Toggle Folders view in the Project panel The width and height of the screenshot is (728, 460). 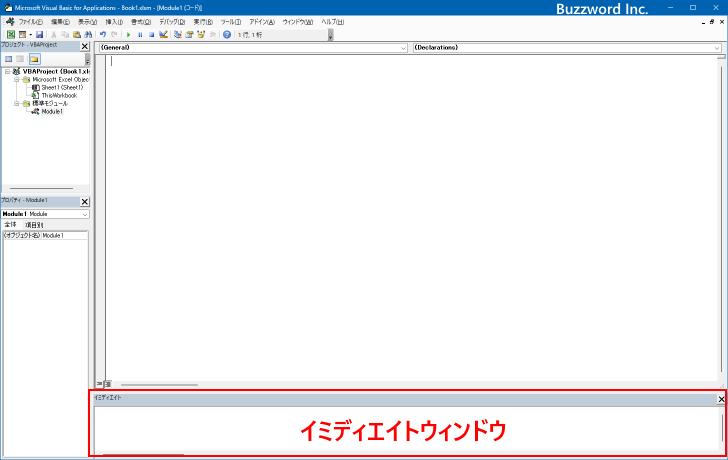click(34, 59)
